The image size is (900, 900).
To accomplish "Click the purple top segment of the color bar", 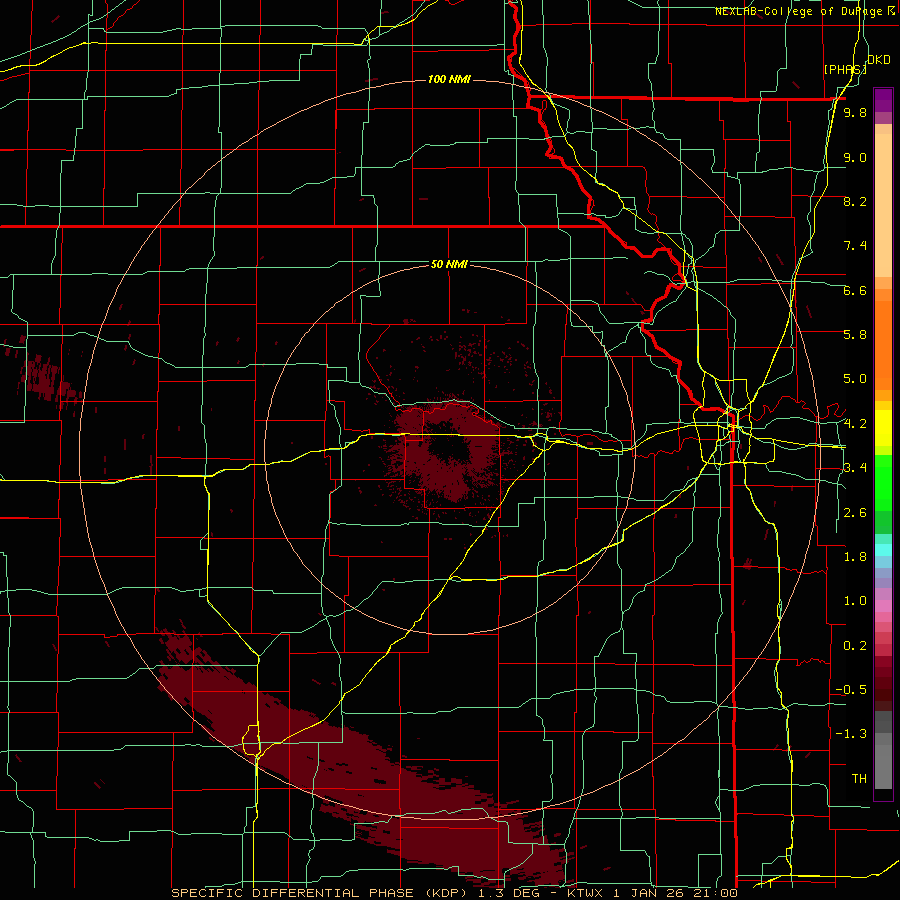I will (883, 100).
